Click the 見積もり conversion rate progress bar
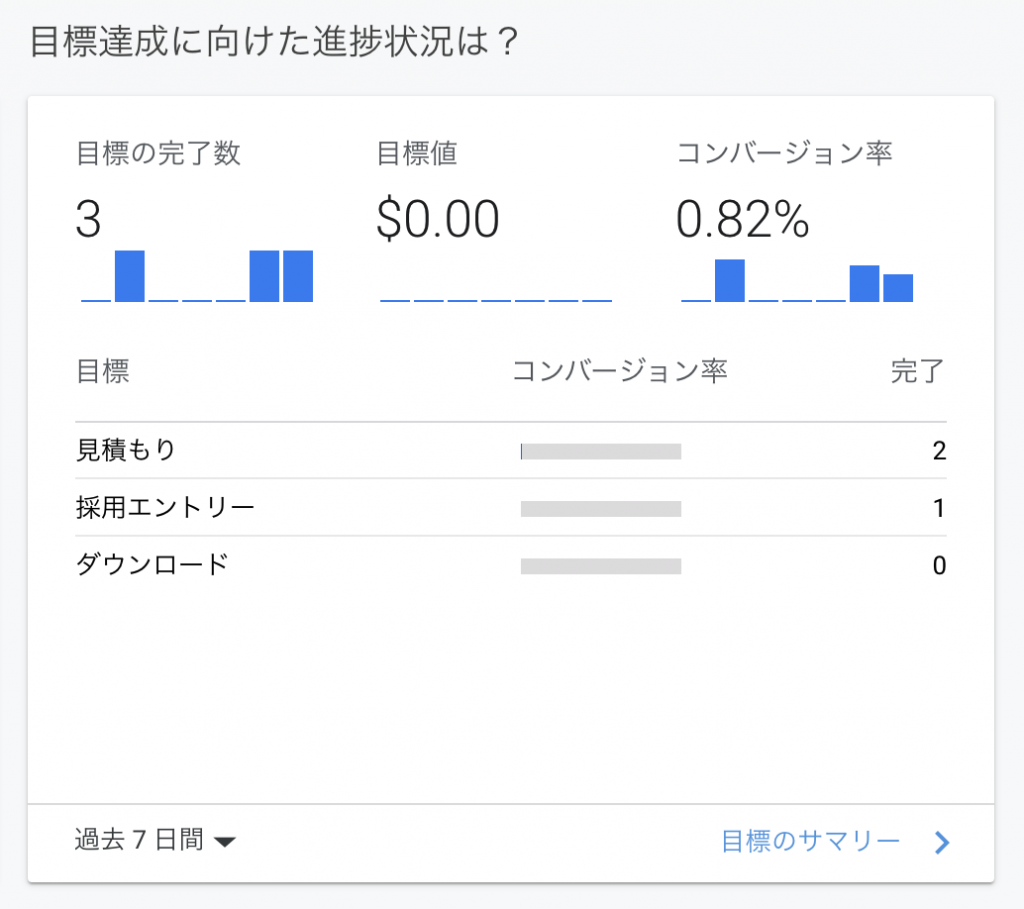 tap(601, 452)
